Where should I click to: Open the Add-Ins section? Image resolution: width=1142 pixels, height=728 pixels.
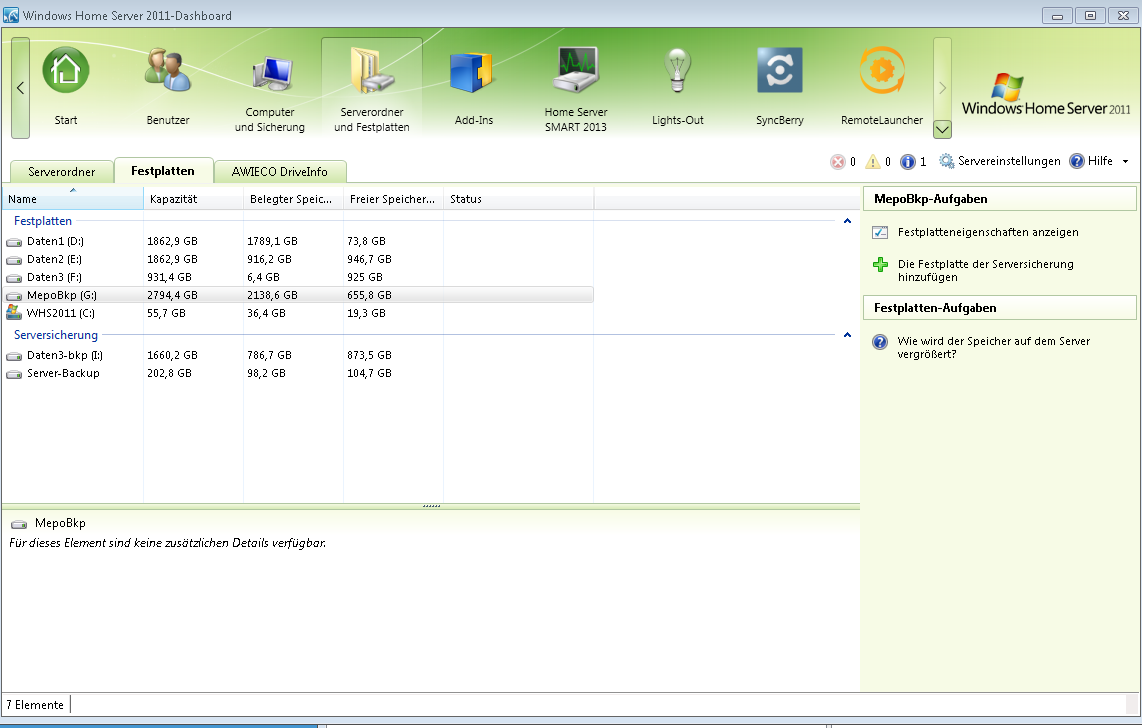click(x=473, y=71)
